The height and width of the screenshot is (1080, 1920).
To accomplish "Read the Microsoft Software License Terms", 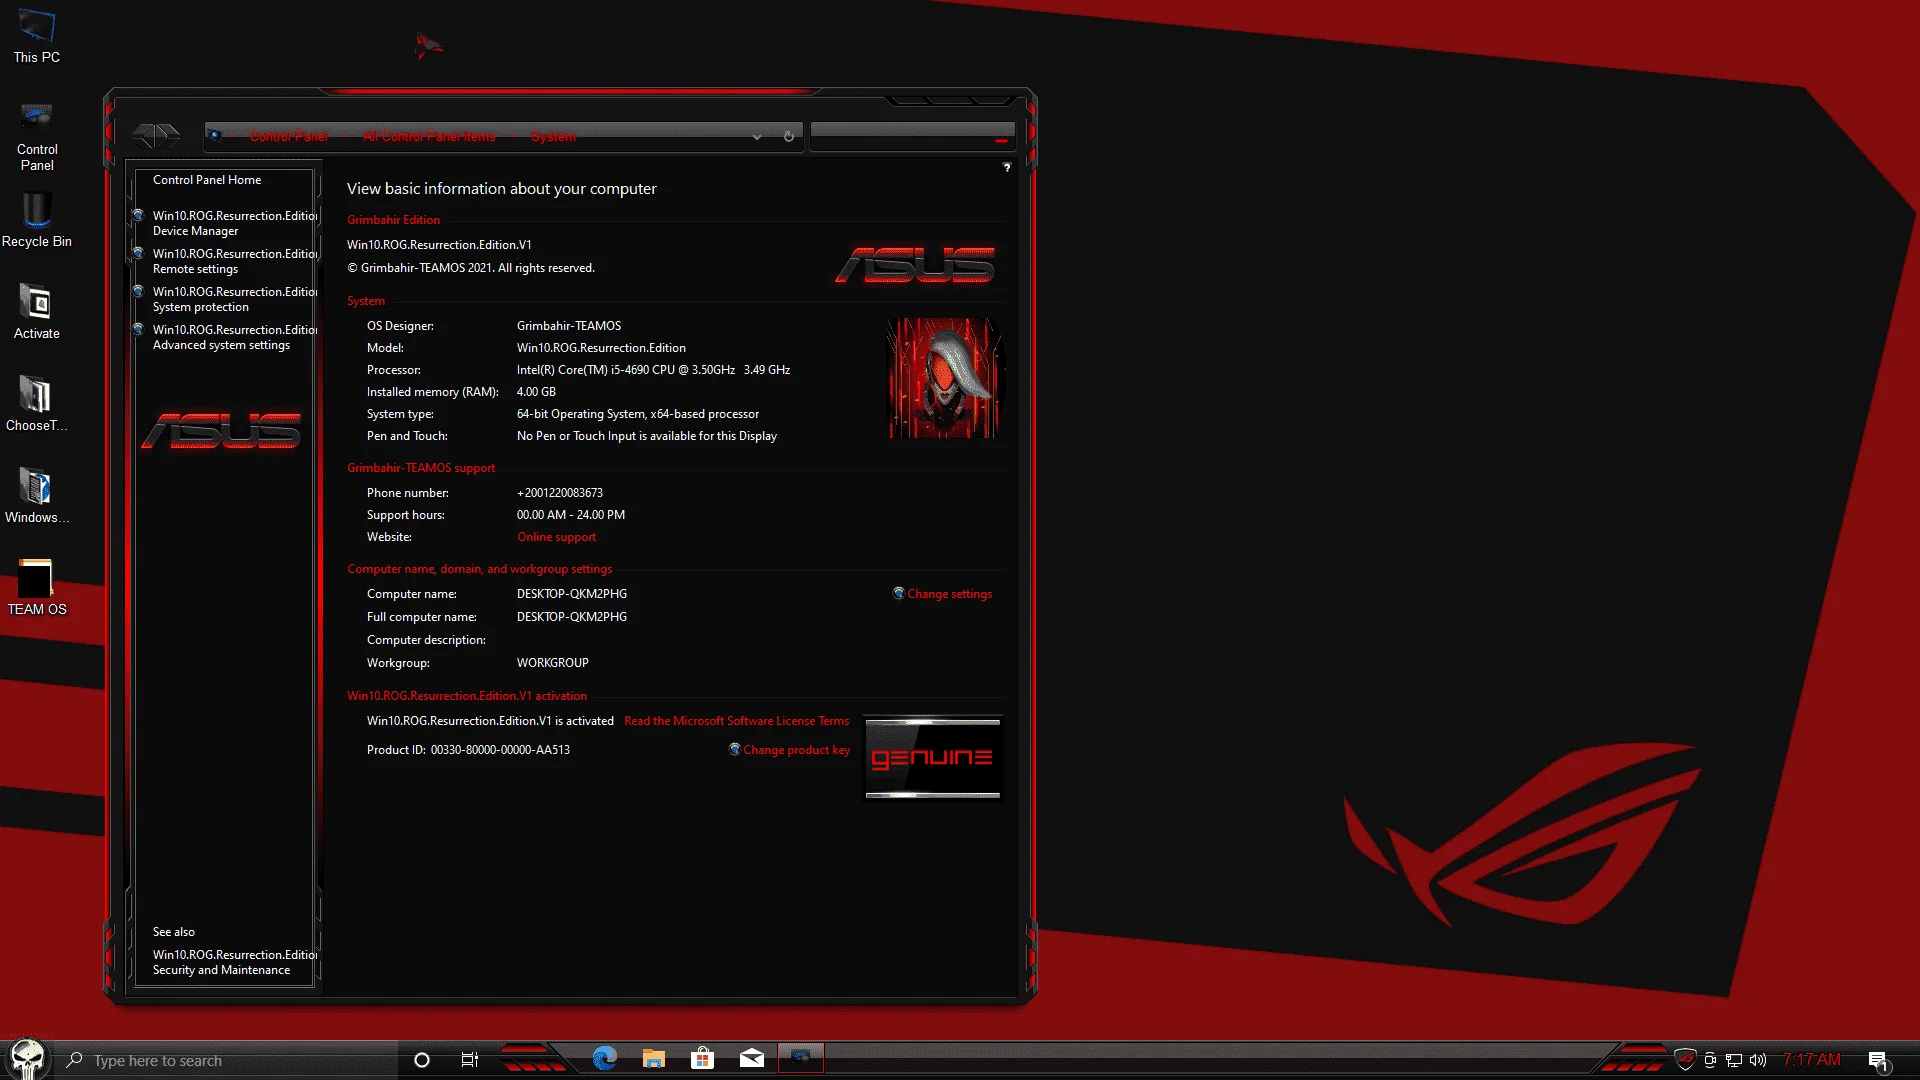I will pyautogui.click(x=736, y=721).
